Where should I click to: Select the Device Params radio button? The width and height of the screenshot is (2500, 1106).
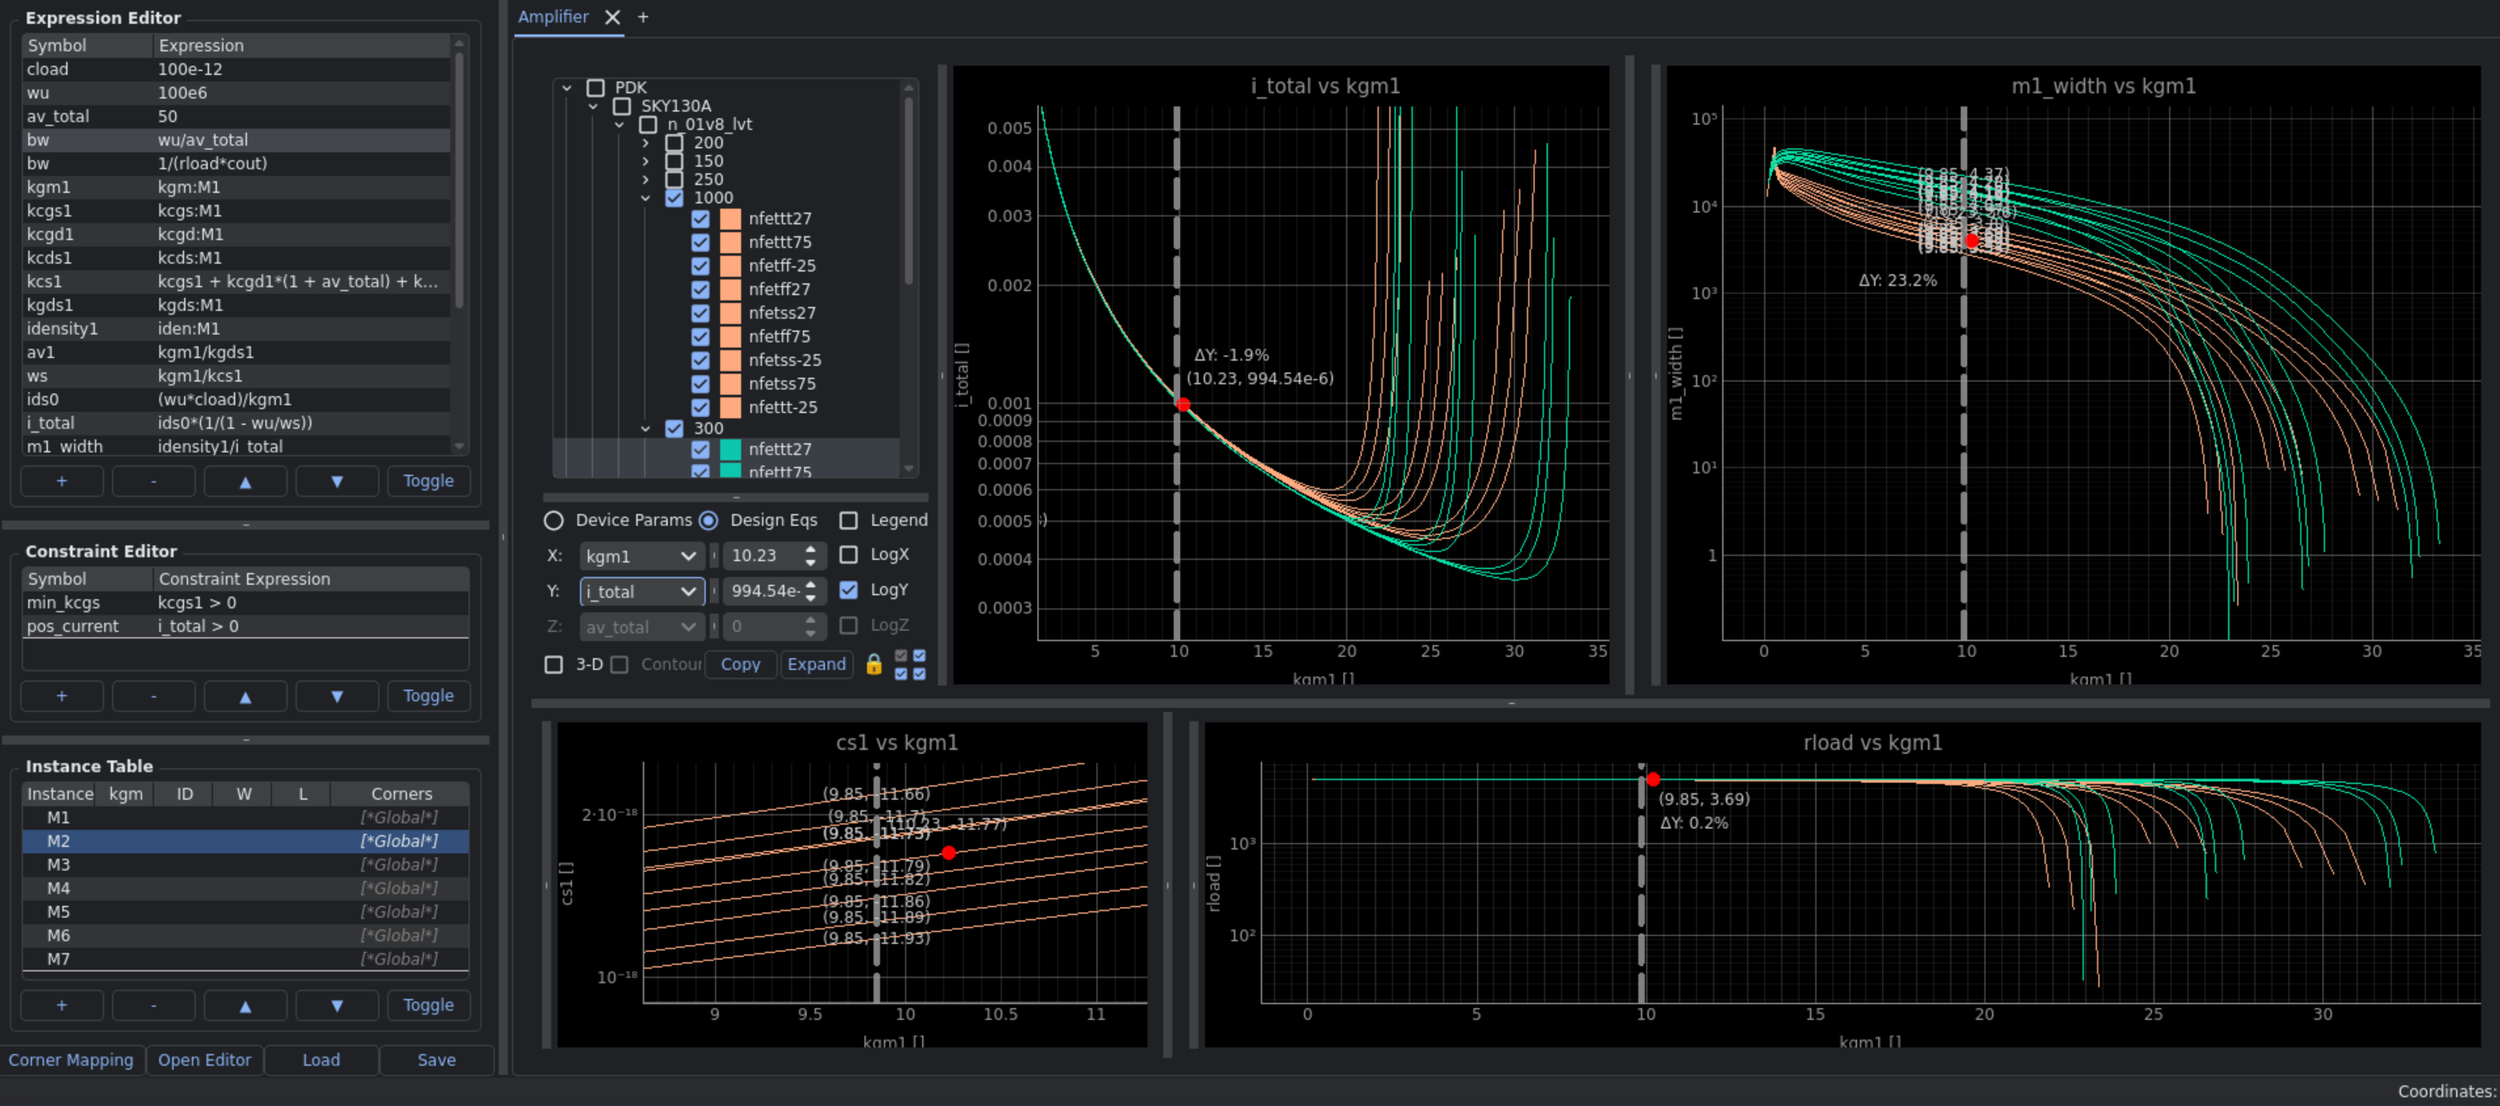point(554,520)
